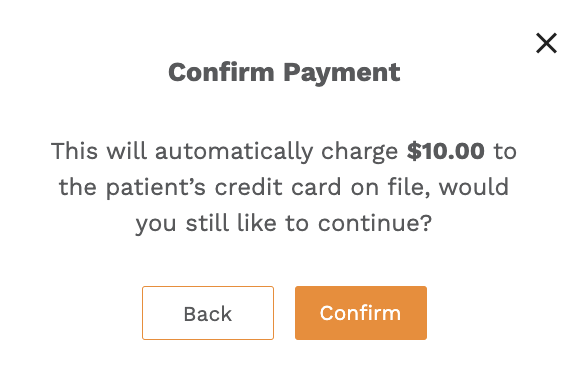Proceed with automatic charge via Confirm
Viewport: 572px width, 386px height.
coord(361,313)
